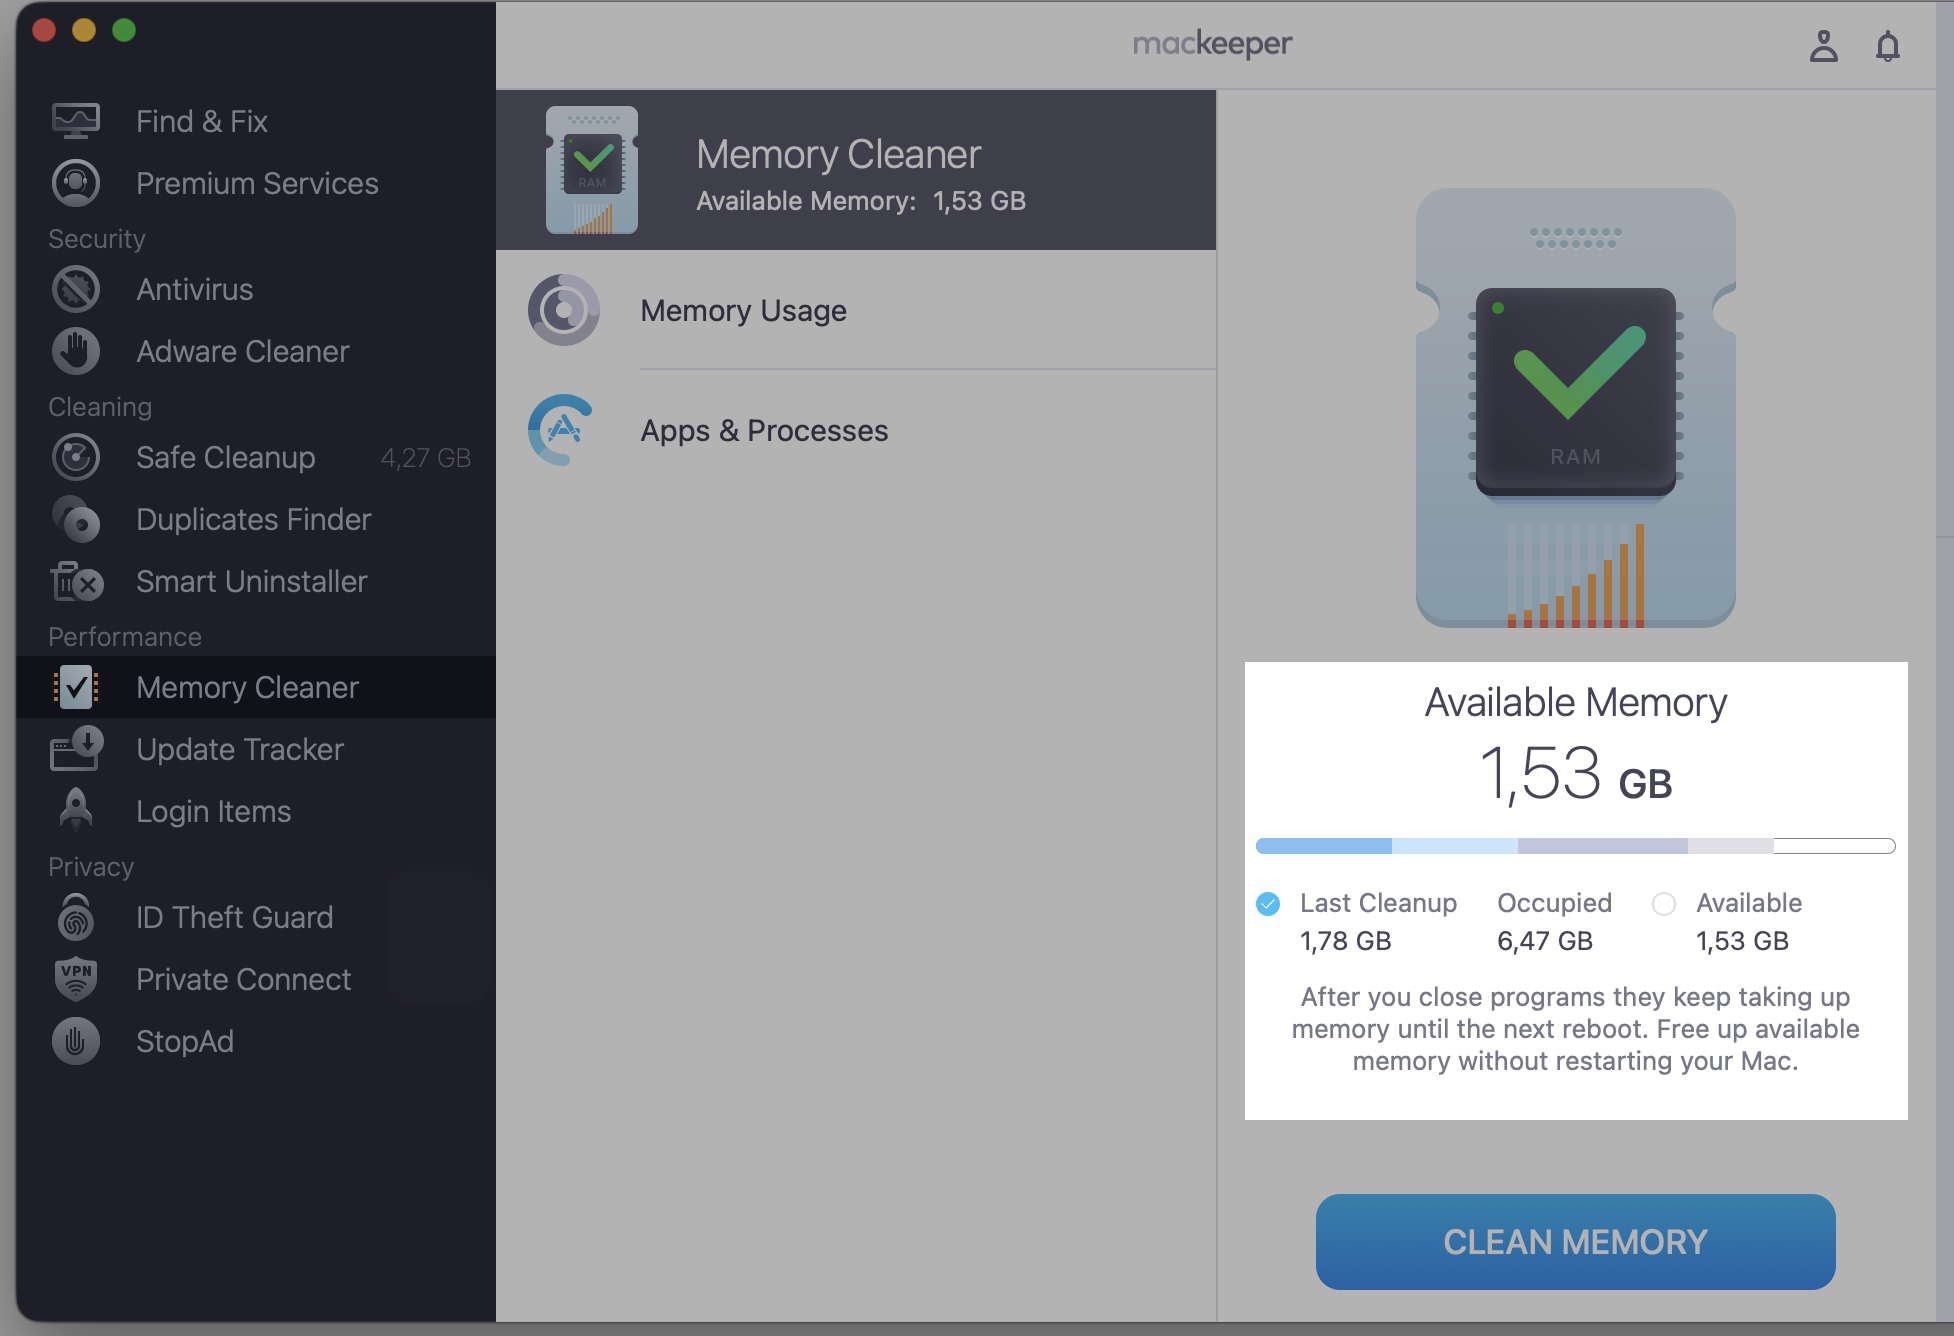Go to Premium Services section
This screenshot has width=1954, height=1336.
click(257, 183)
